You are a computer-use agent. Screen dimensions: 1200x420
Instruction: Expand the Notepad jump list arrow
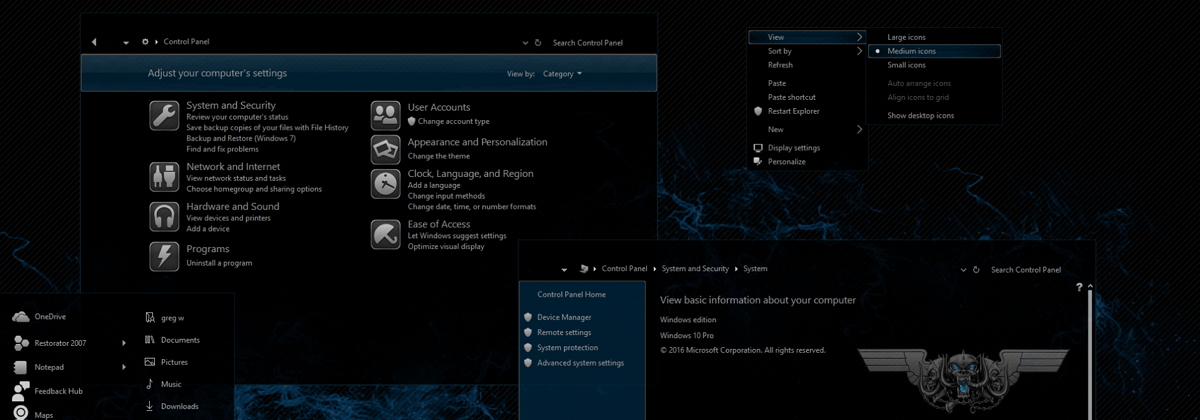pos(124,367)
